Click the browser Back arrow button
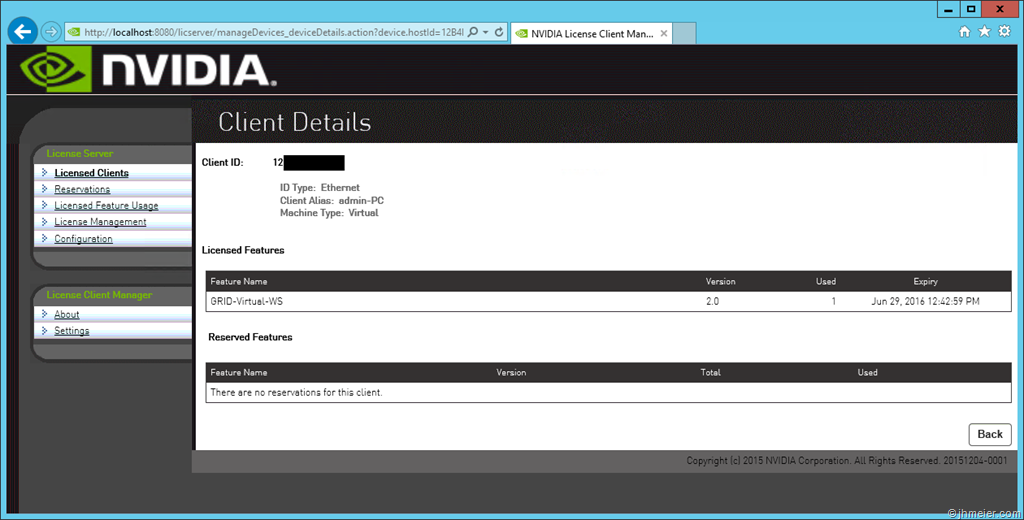The image size is (1024, 520). click(22, 31)
